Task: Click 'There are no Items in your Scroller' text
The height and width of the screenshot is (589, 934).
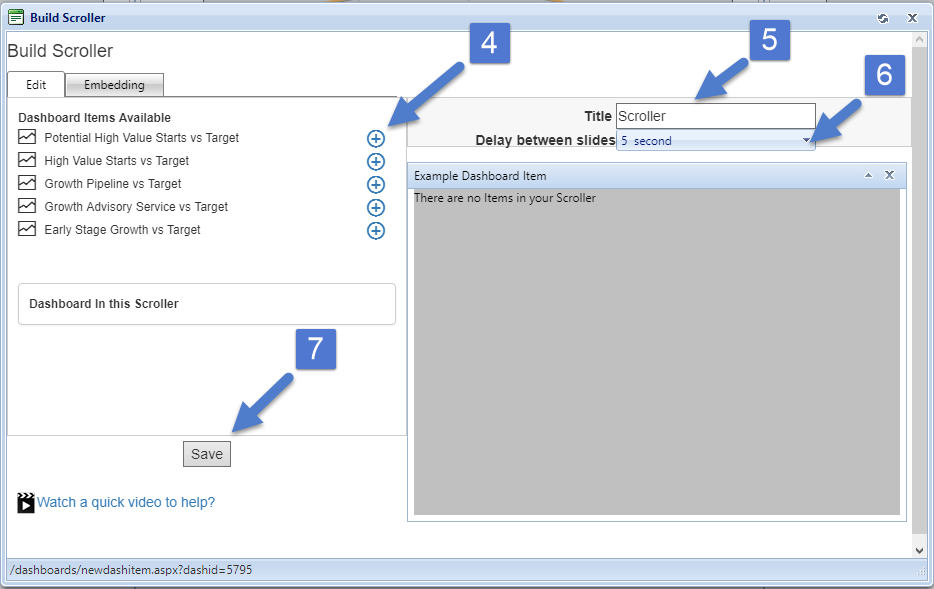Action: pos(505,198)
